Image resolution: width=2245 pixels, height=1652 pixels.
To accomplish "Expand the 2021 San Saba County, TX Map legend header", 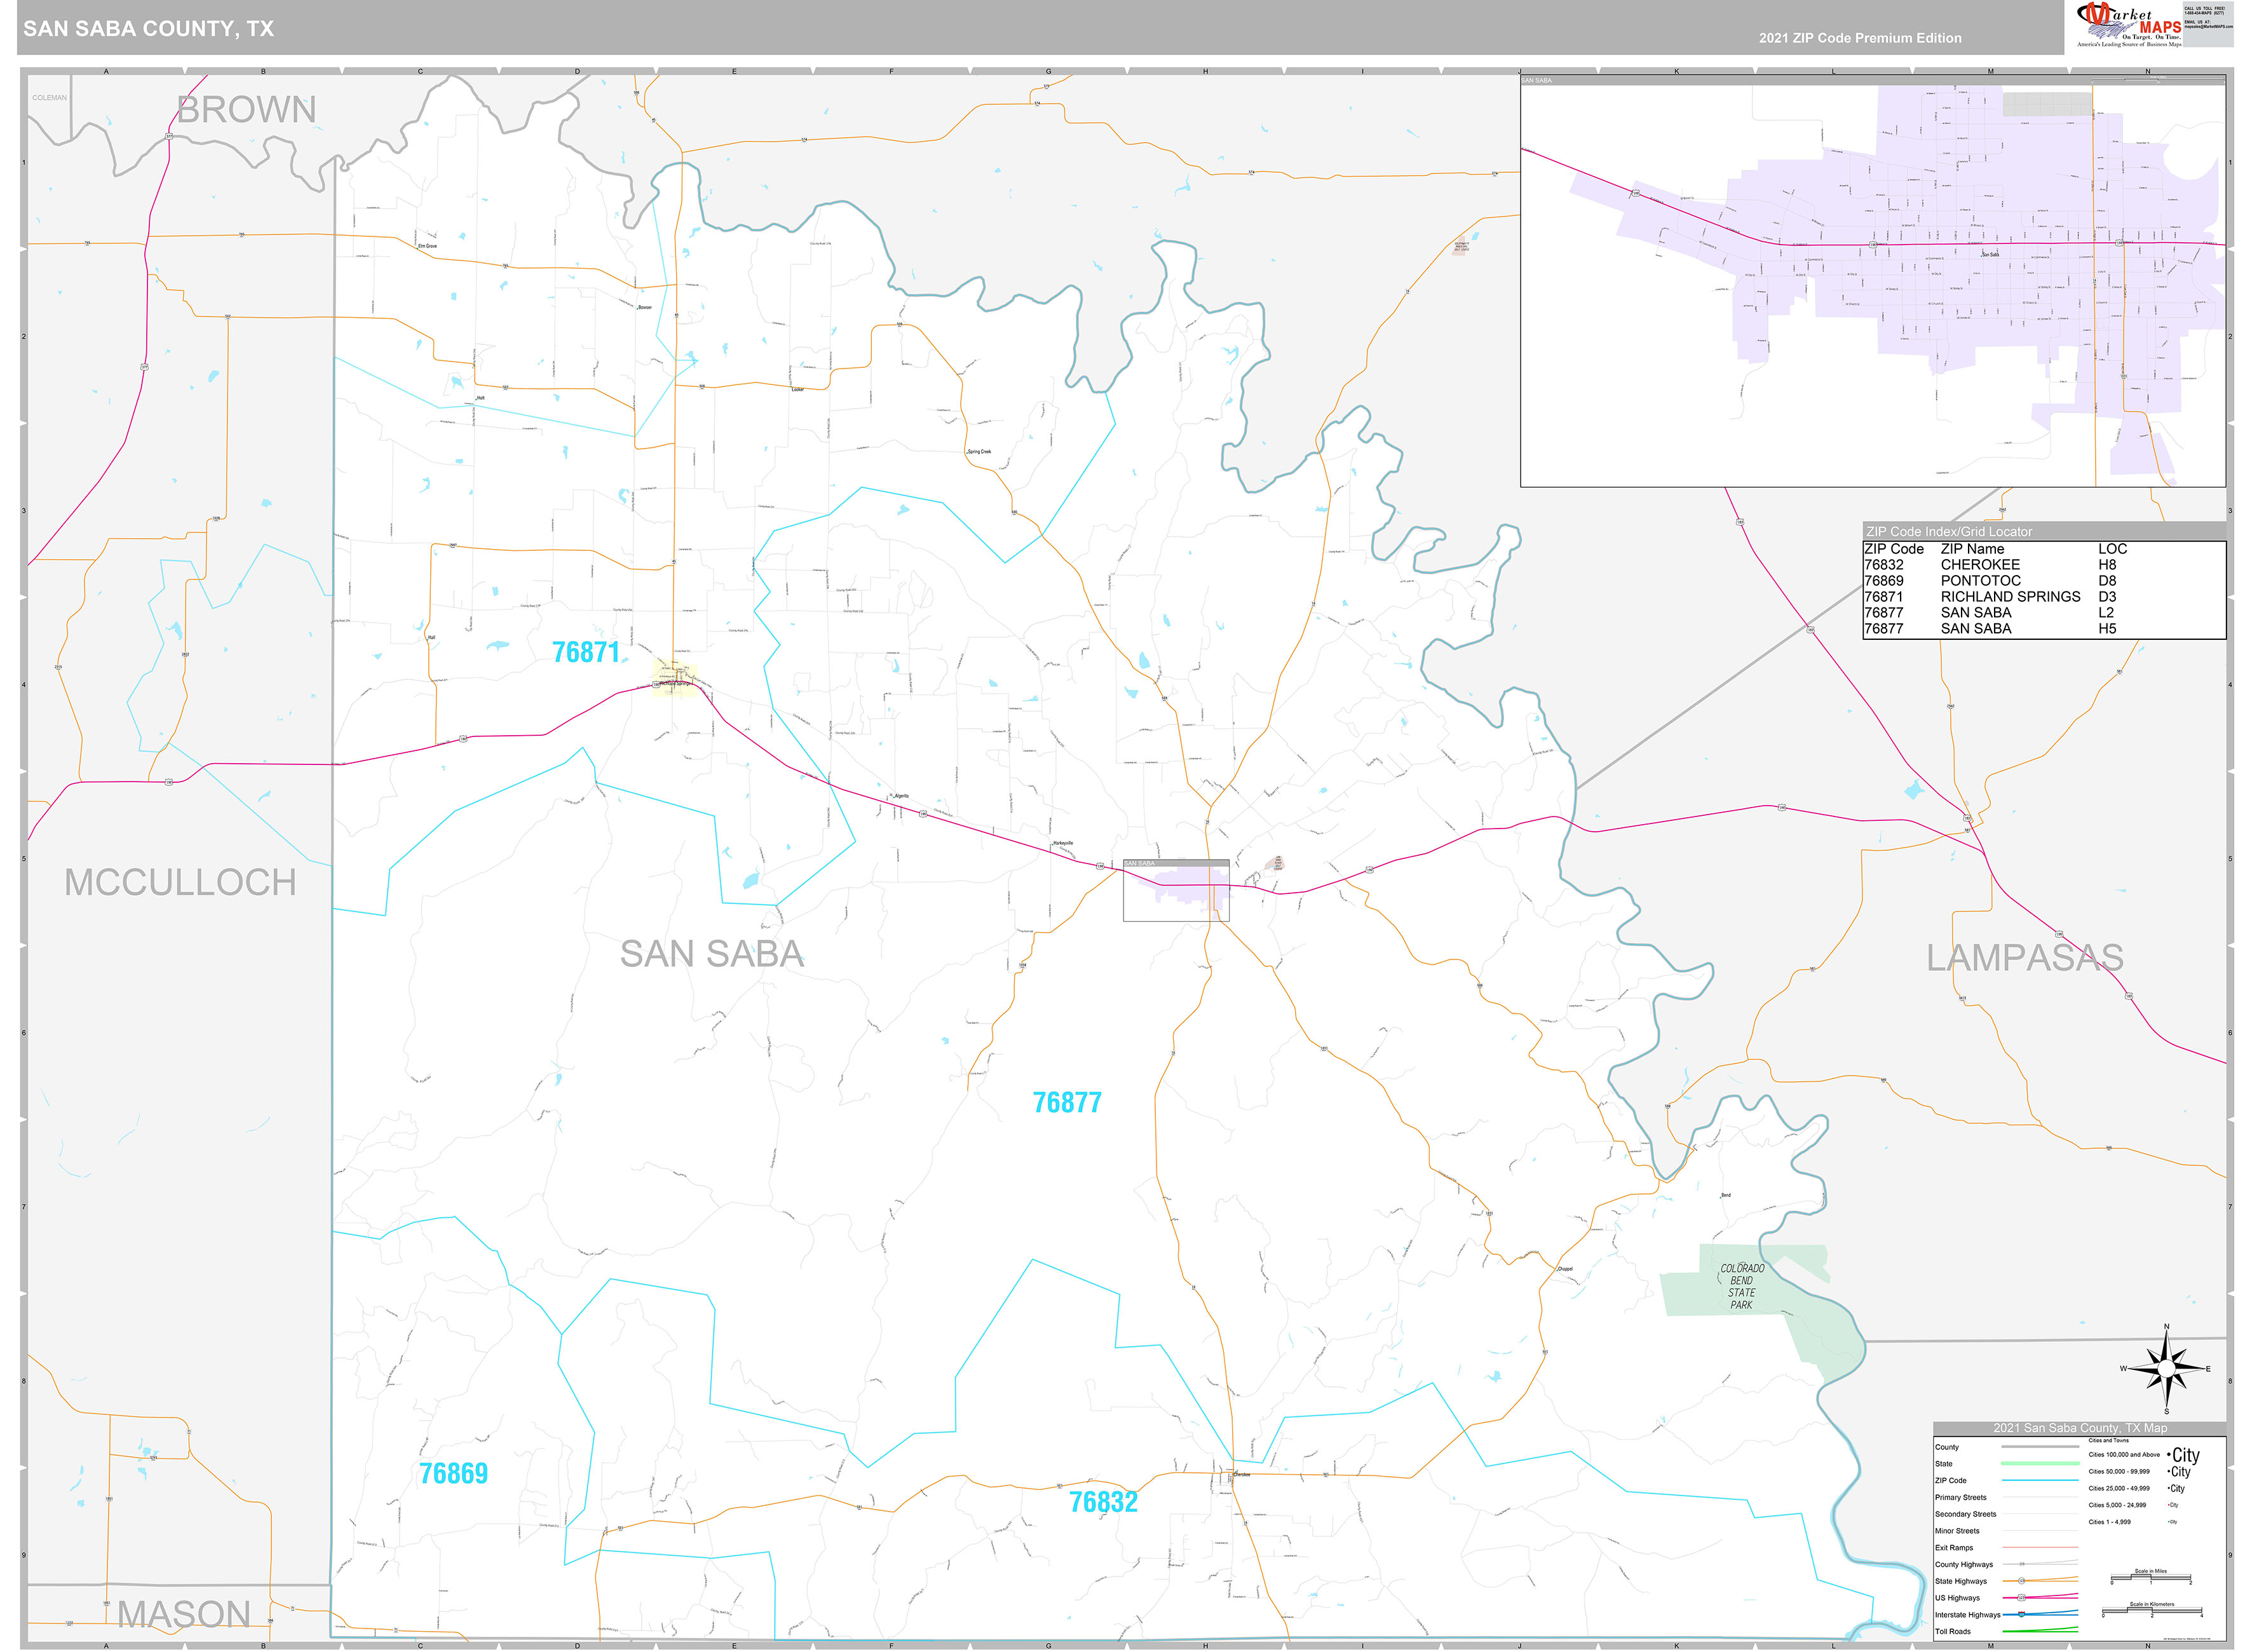I will point(2081,1428).
